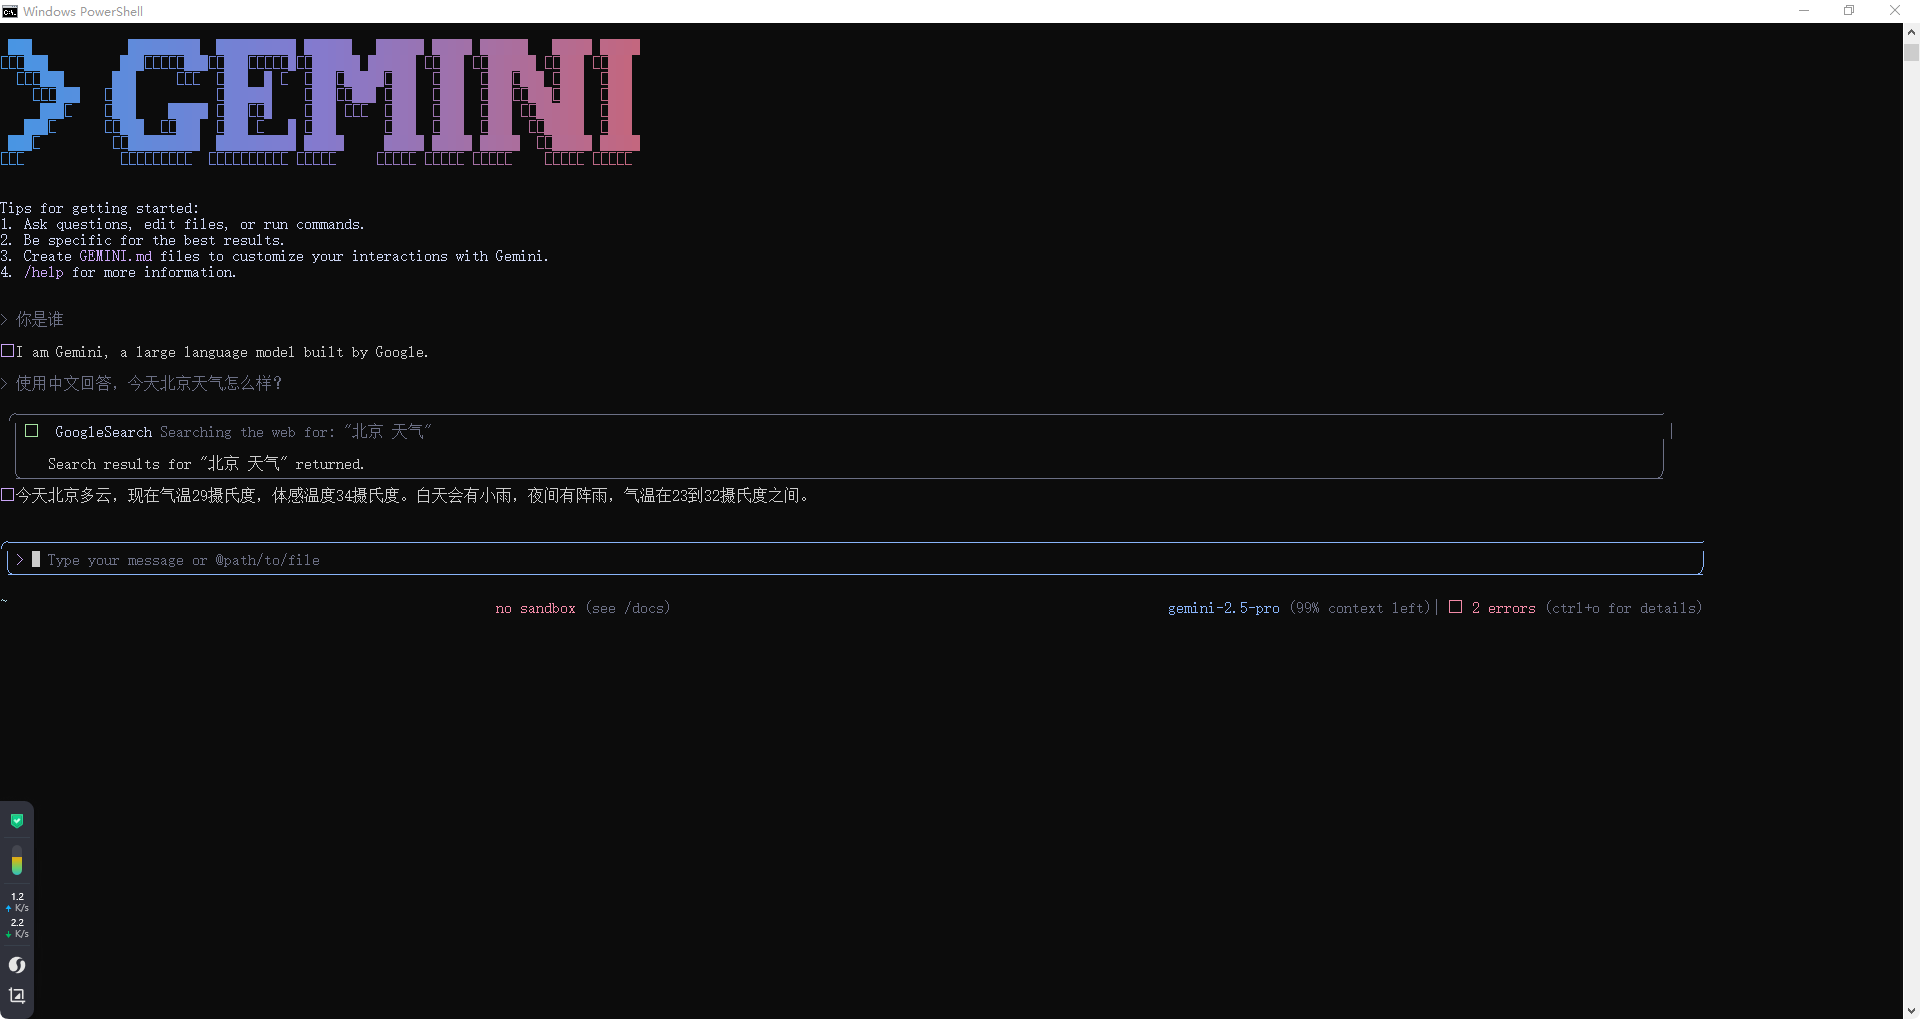1920x1019 pixels.
Task: Focus the 'Type your message' input box
Action: 855,560
